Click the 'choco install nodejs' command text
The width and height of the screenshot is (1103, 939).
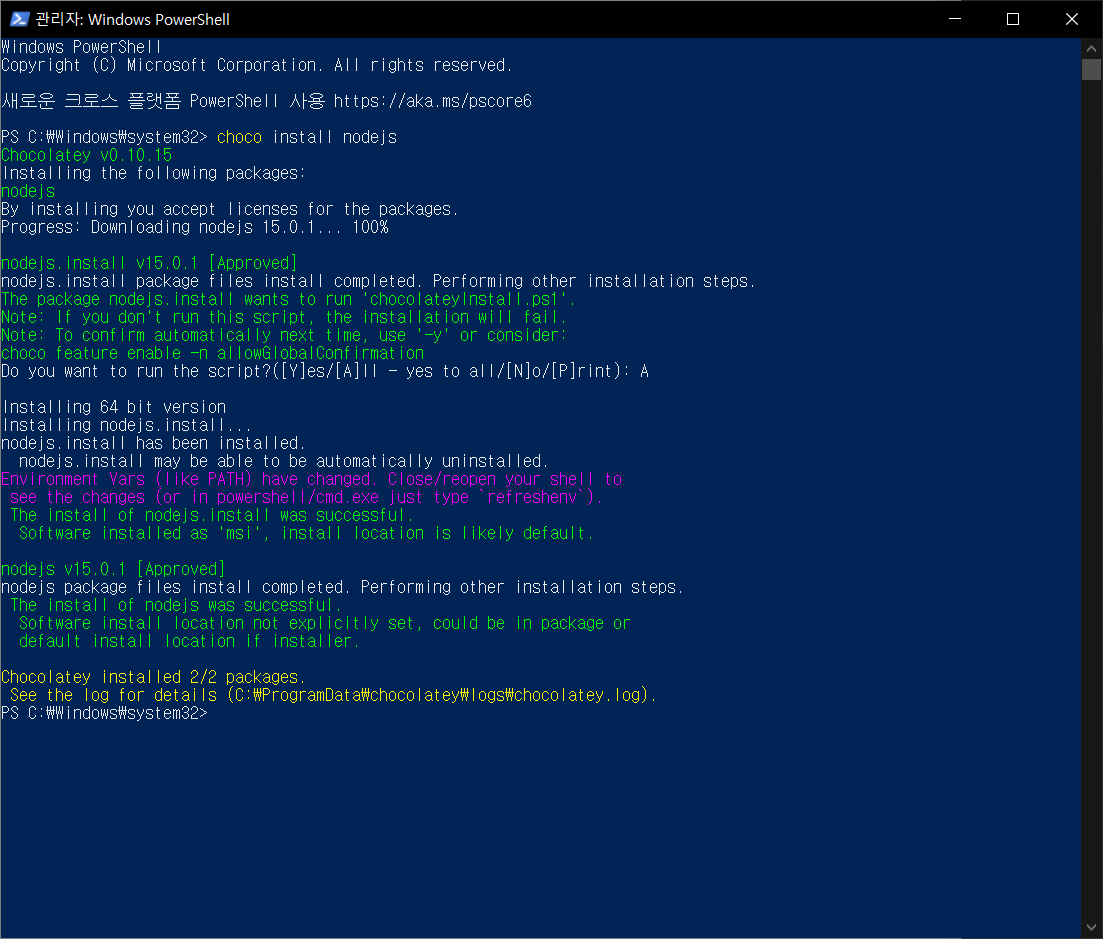tap(307, 137)
